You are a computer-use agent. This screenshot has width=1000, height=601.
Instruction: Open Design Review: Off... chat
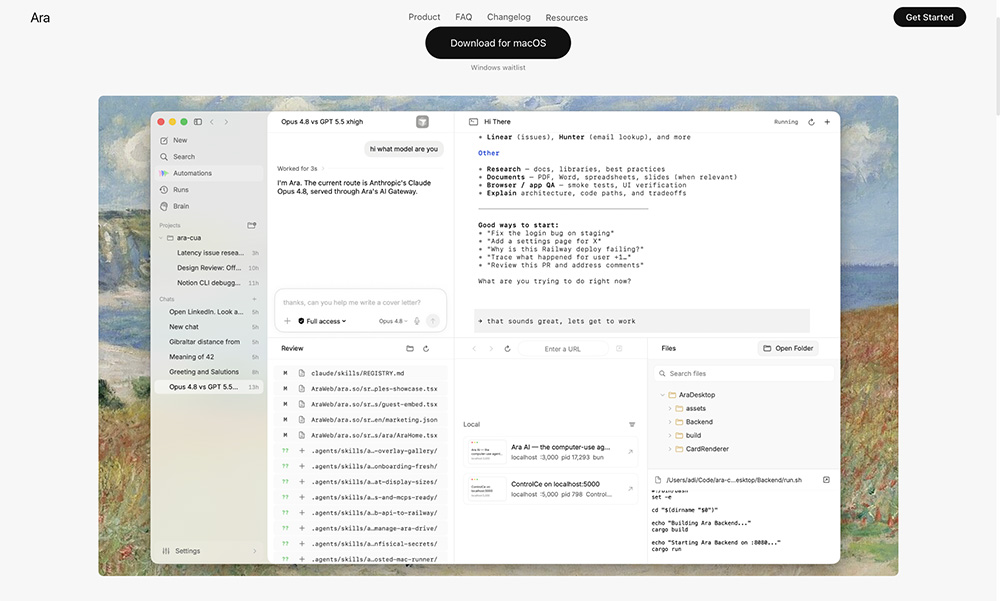click(209, 268)
